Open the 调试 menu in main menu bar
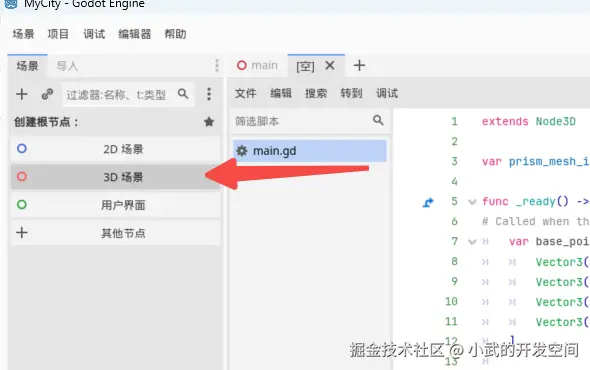The image size is (590, 370). [94, 34]
